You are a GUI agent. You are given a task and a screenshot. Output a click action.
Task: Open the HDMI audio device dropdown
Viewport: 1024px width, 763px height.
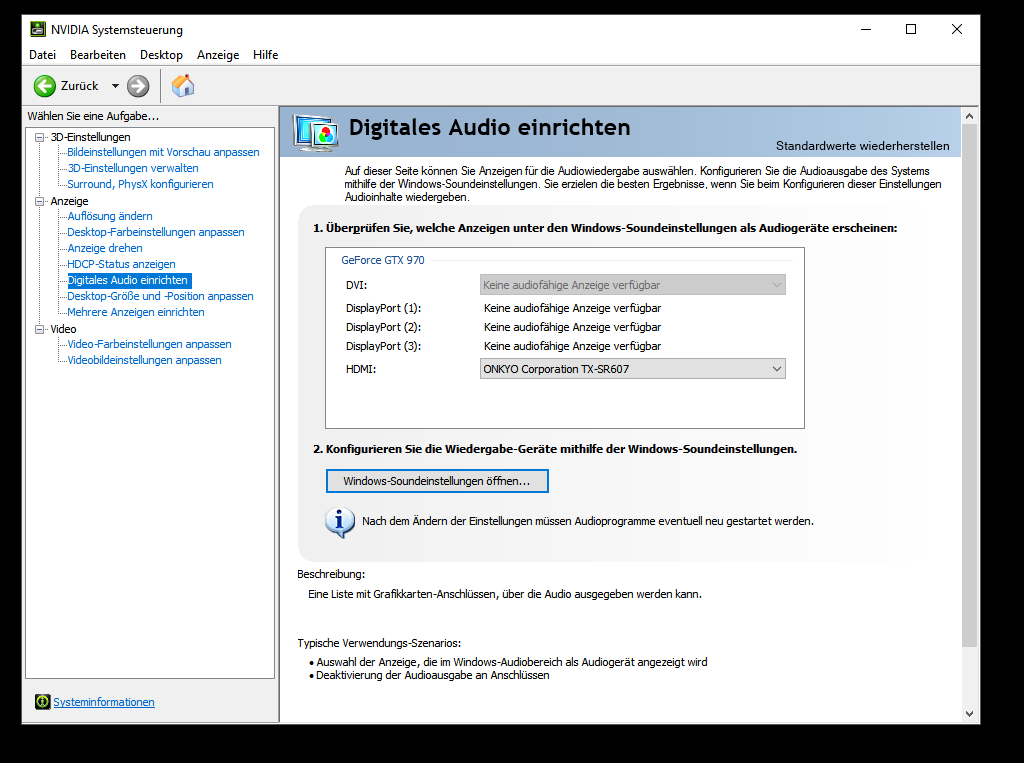(632, 369)
